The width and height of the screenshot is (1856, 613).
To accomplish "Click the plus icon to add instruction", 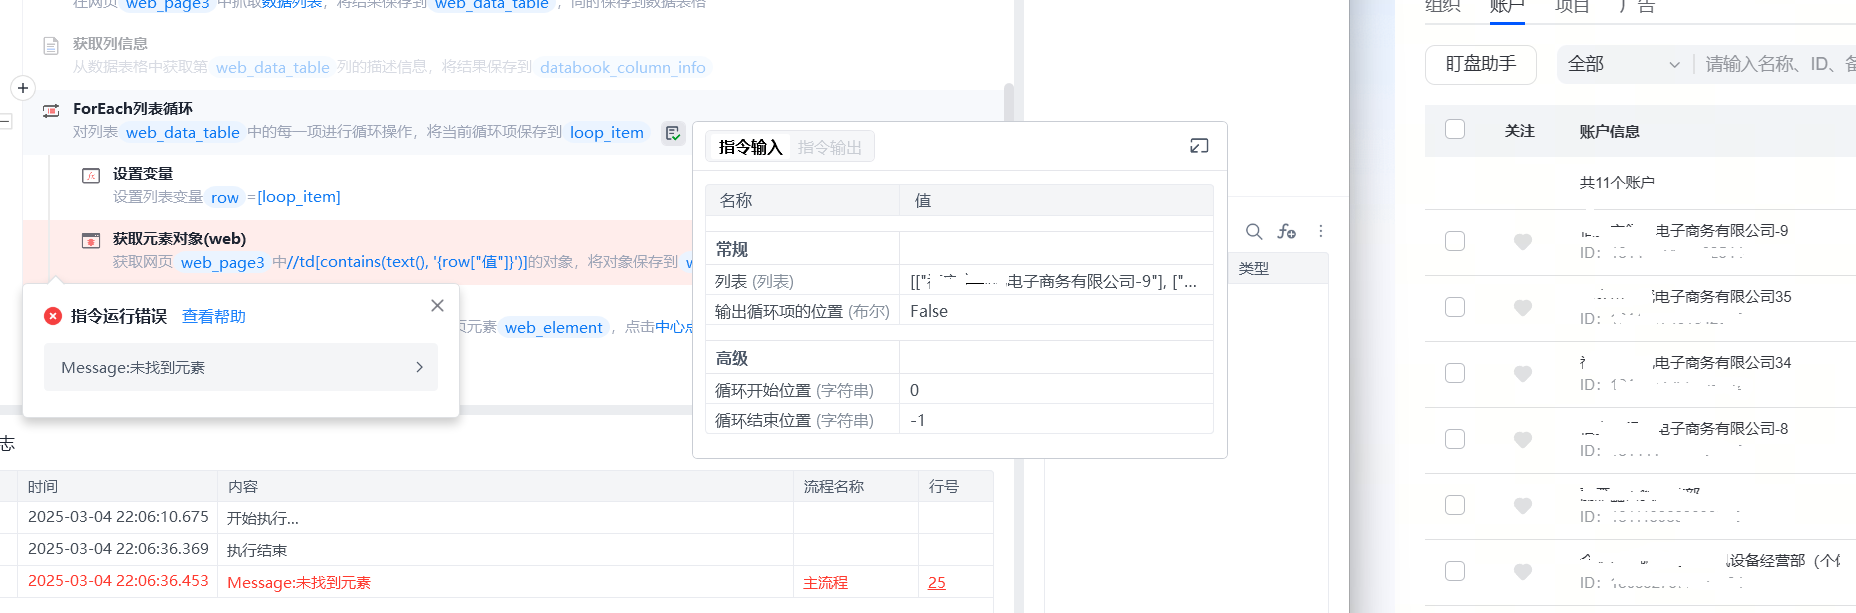I will tap(22, 88).
